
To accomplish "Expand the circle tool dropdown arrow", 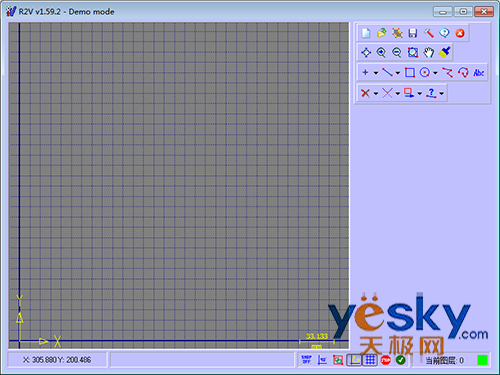I will pyautogui.click(x=435, y=73).
